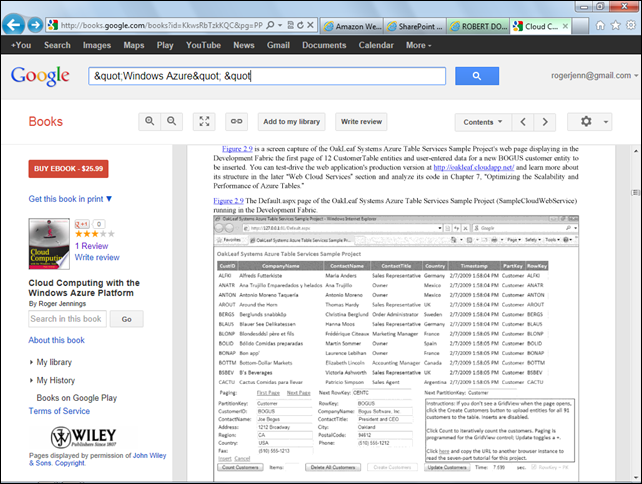Rate the book with the stars
The image size is (642, 484).
coord(95,234)
